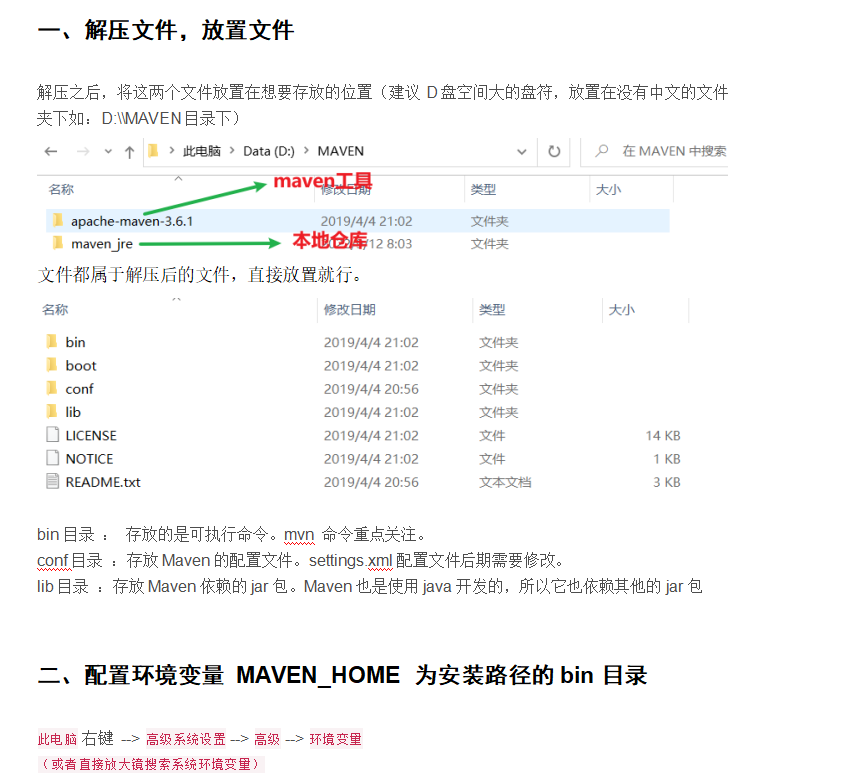The width and height of the screenshot is (867, 775).
Task: Click the LICENSE file icon
Action: [53, 434]
